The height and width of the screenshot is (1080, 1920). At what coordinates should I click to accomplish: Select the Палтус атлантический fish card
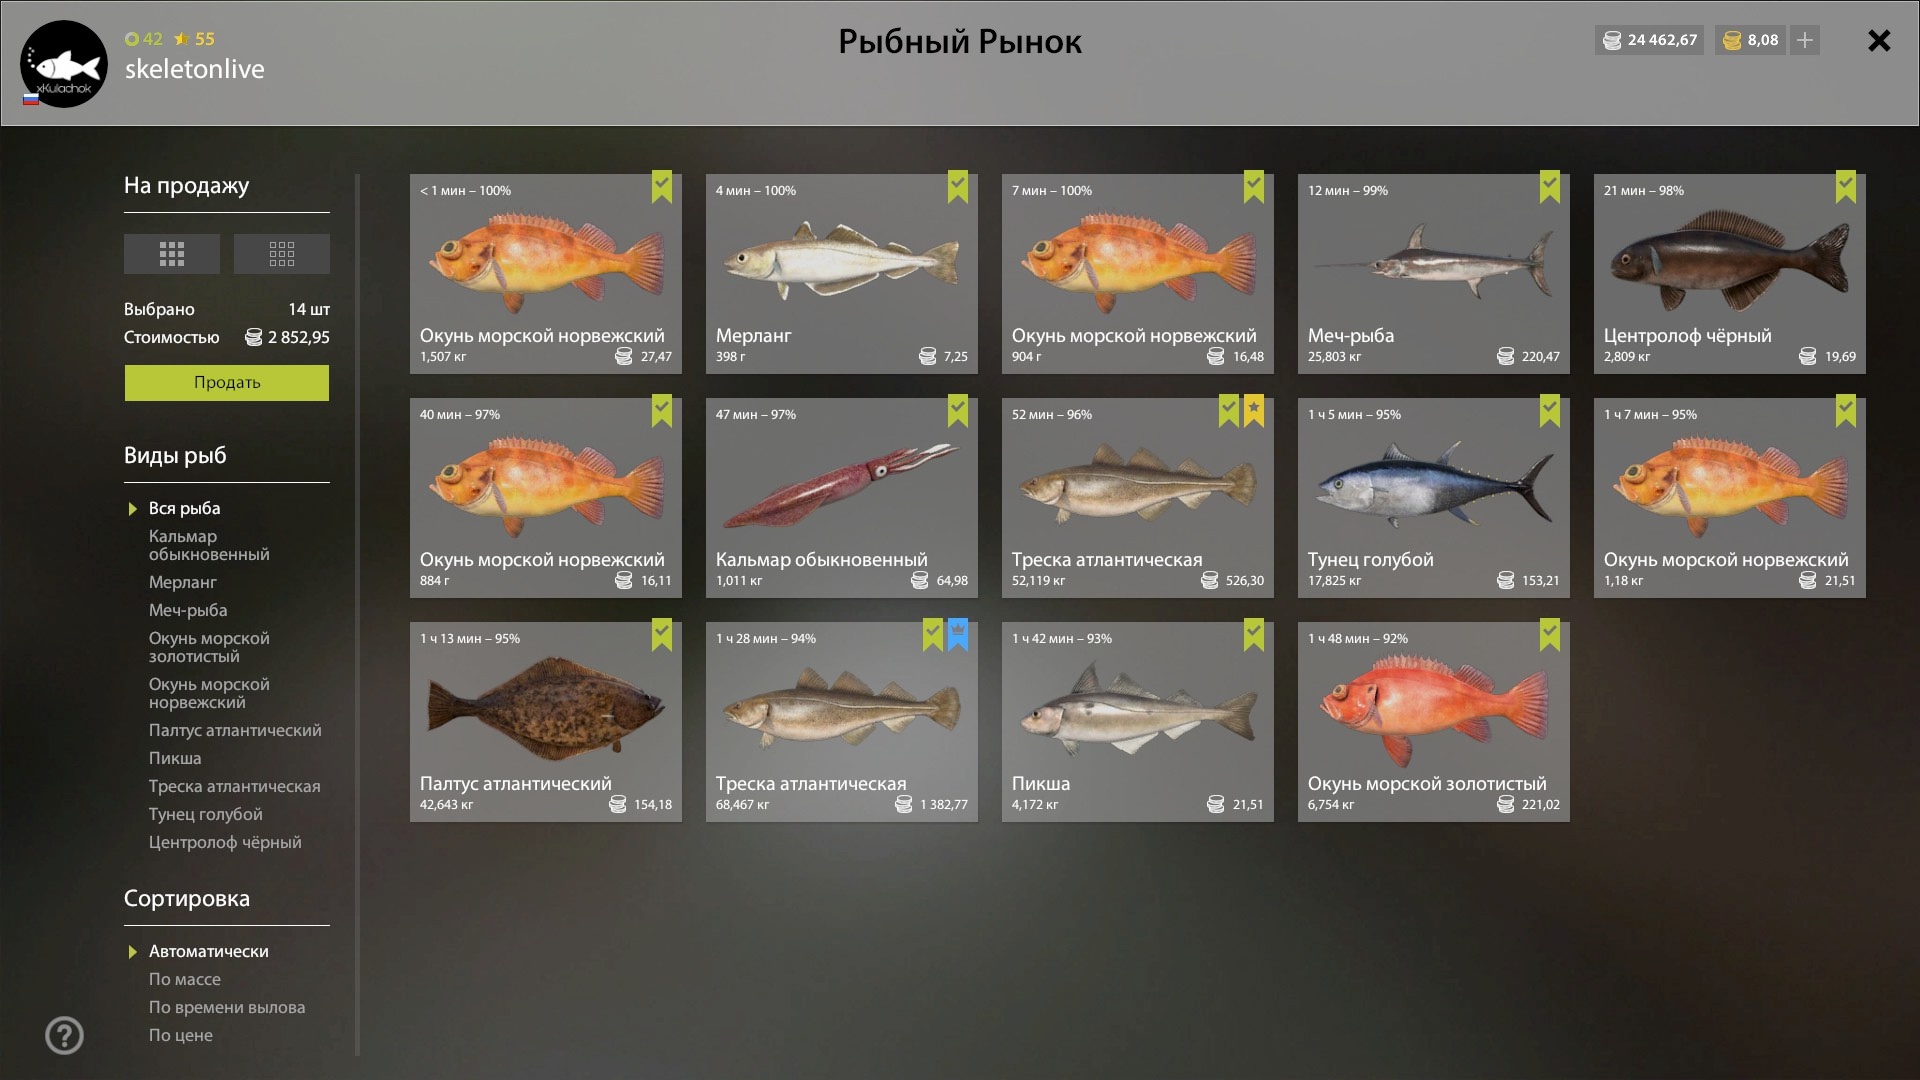tap(546, 722)
